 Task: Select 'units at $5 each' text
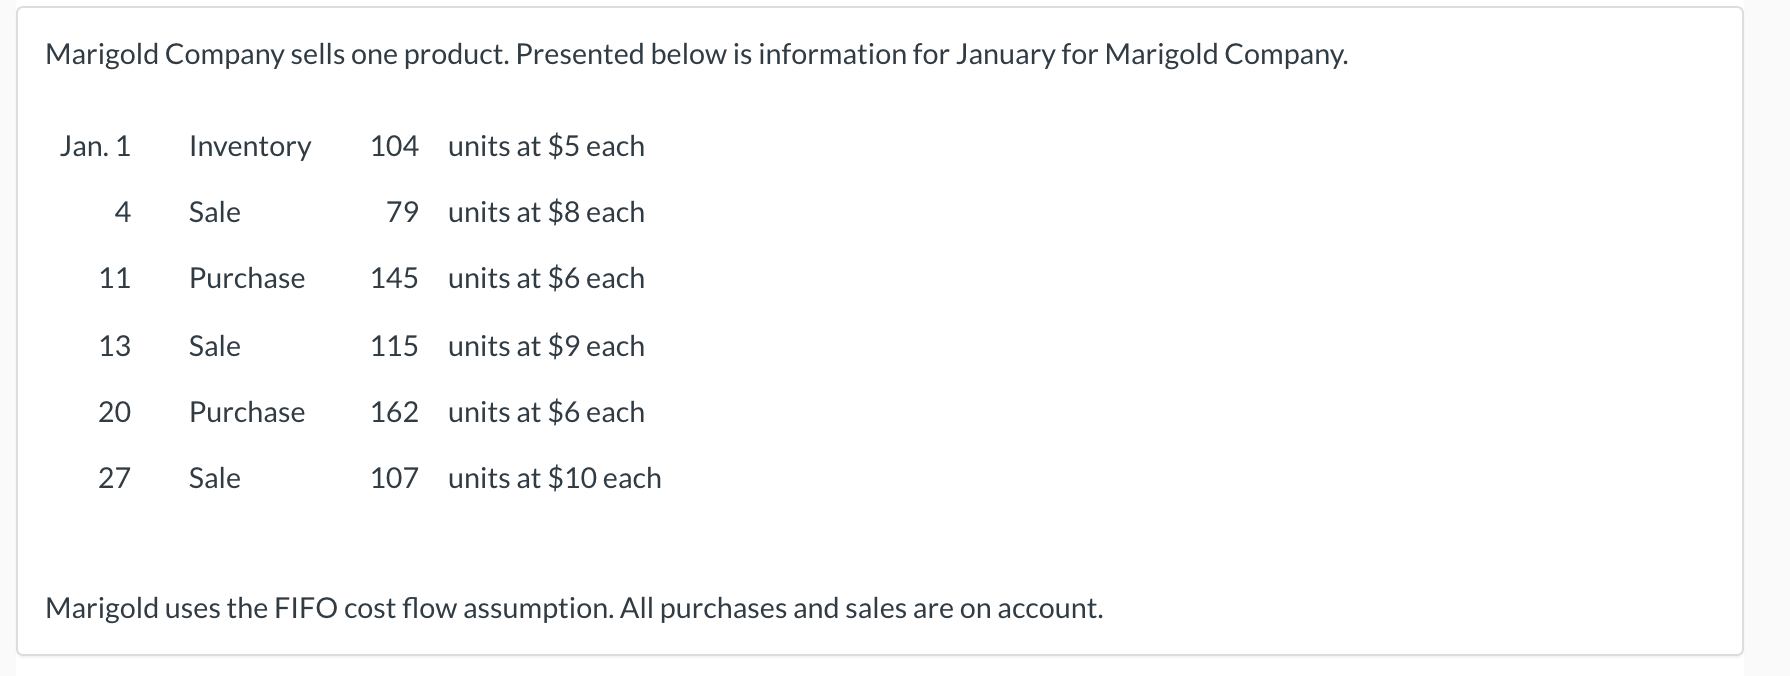(546, 146)
